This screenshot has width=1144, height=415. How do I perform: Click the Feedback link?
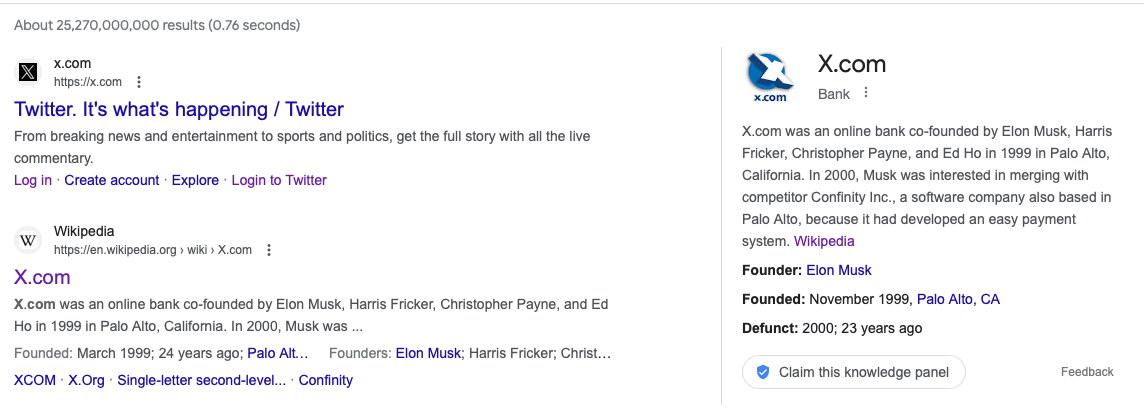click(x=1087, y=372)
